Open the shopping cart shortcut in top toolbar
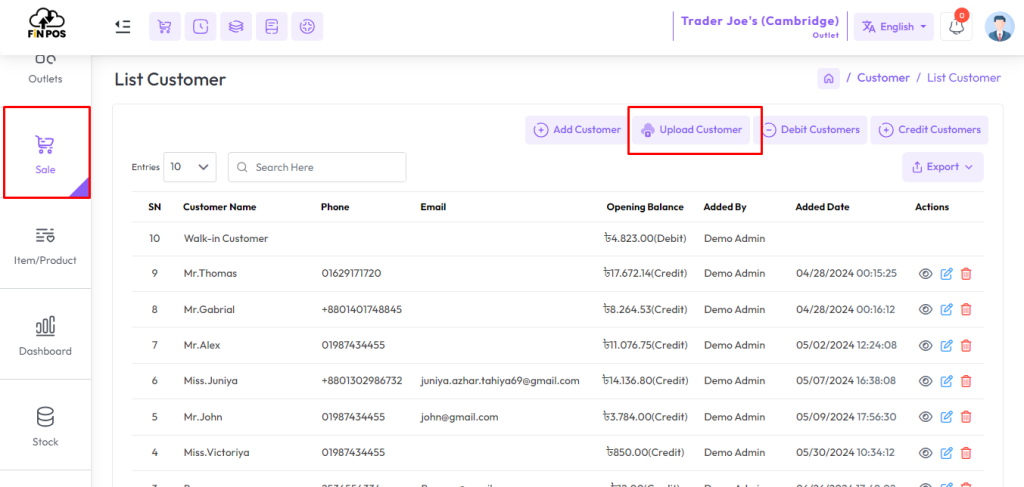This screenshot has width=1024, height=487. pos(165,27)
